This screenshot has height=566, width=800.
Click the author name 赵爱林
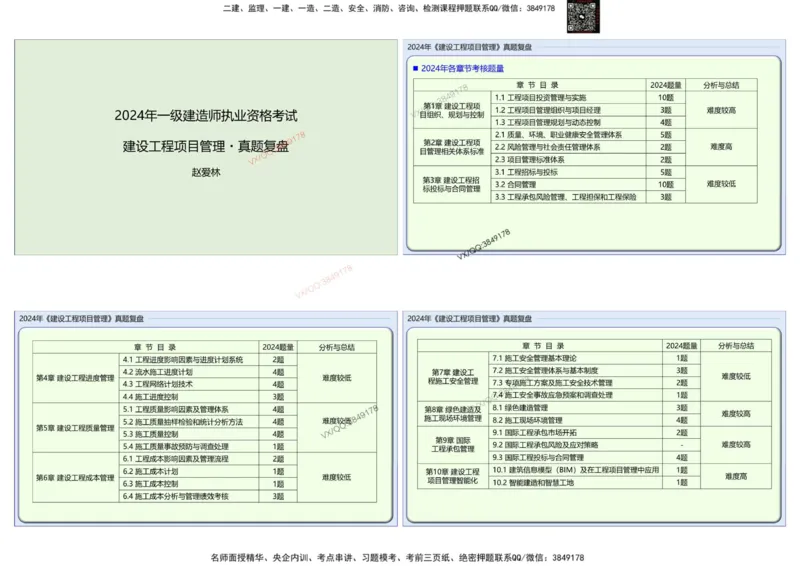pyautogui.click(x=206, y=173)
